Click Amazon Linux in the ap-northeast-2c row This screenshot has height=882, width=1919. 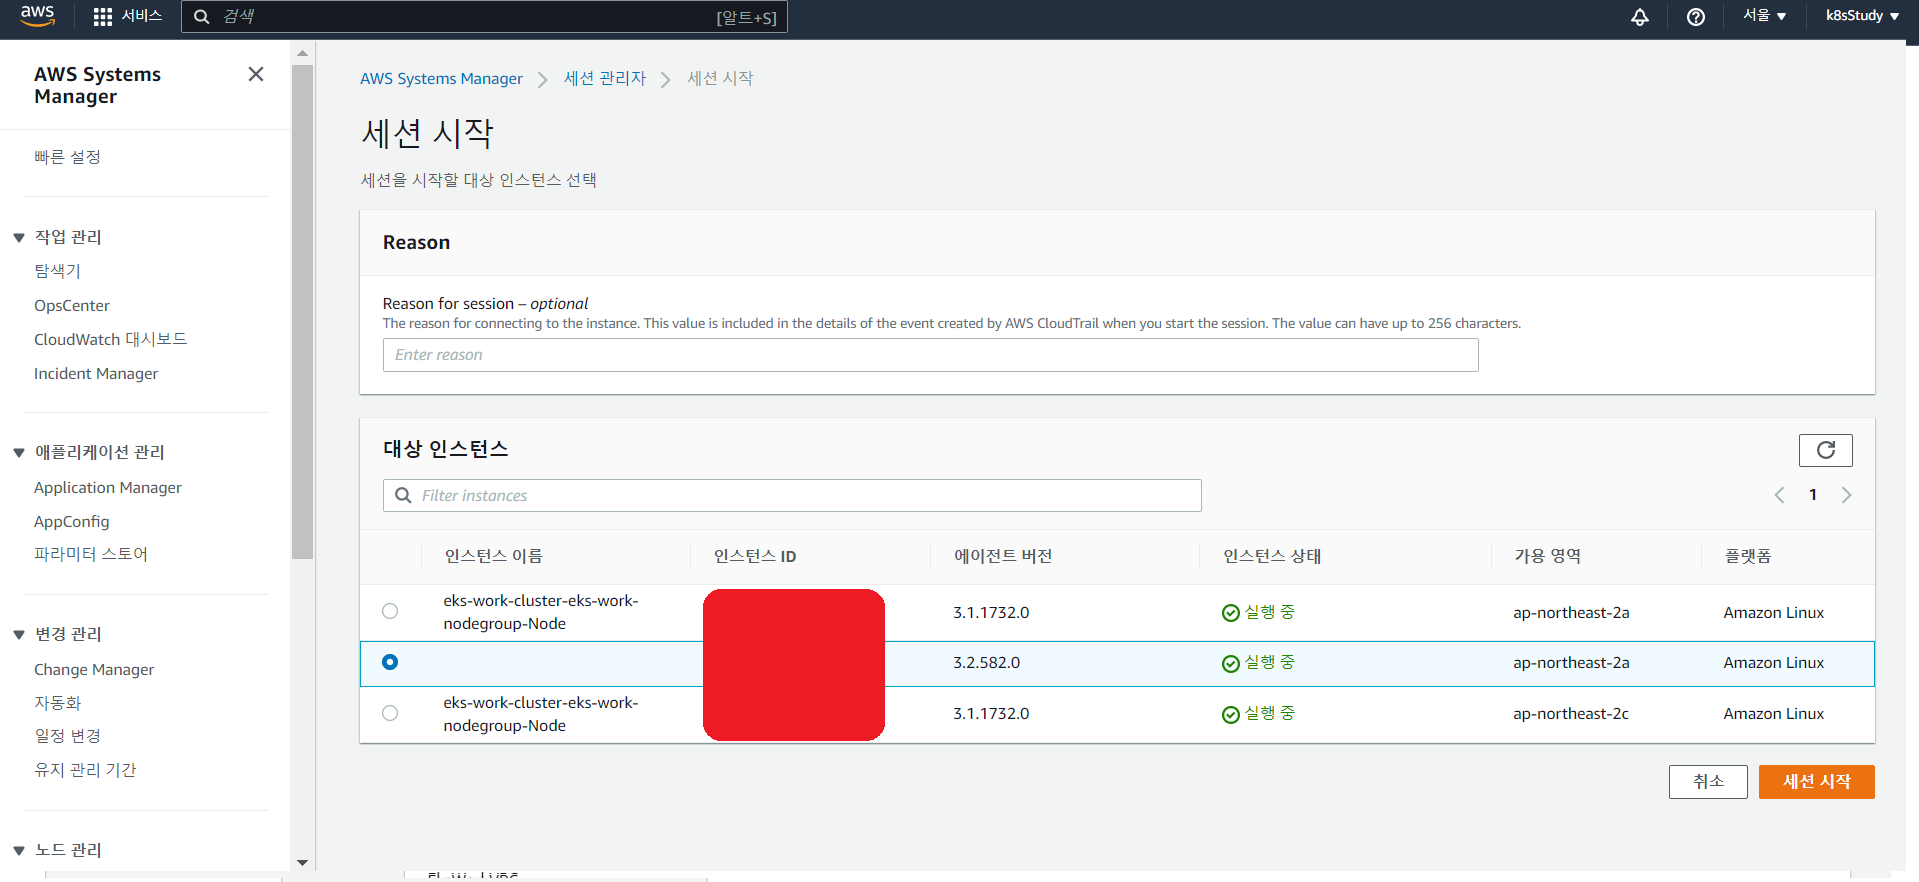pyautogui.click(x=1774, y=714)
